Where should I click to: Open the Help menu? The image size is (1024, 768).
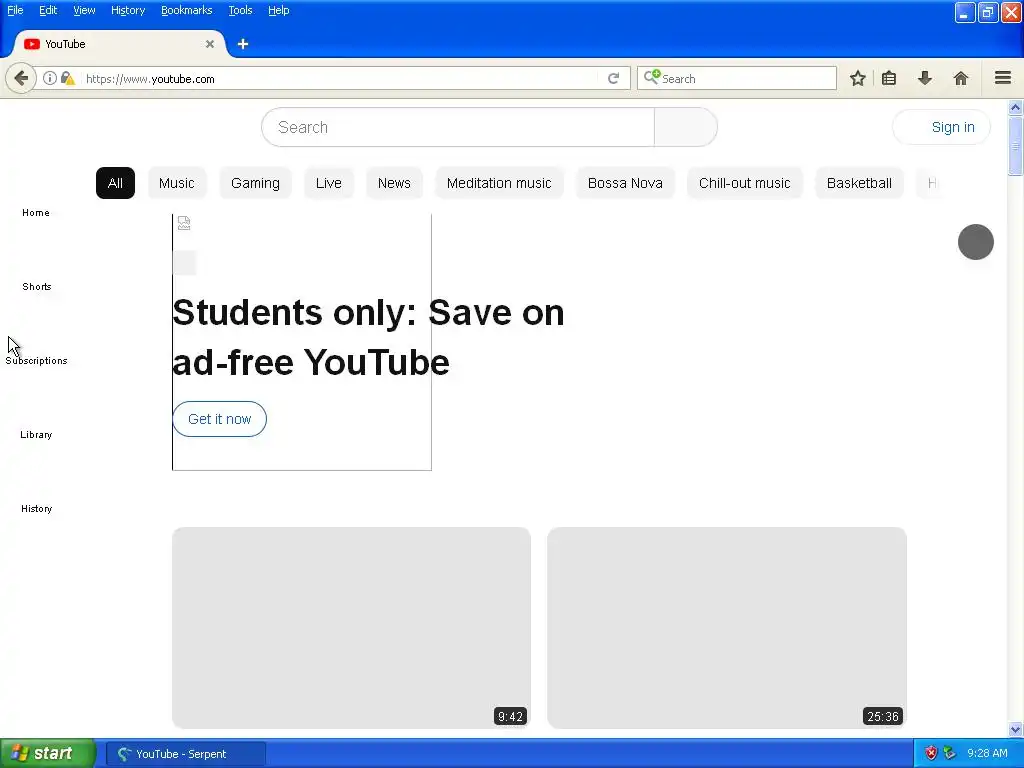pyautogui.click(x=279, y=10)
